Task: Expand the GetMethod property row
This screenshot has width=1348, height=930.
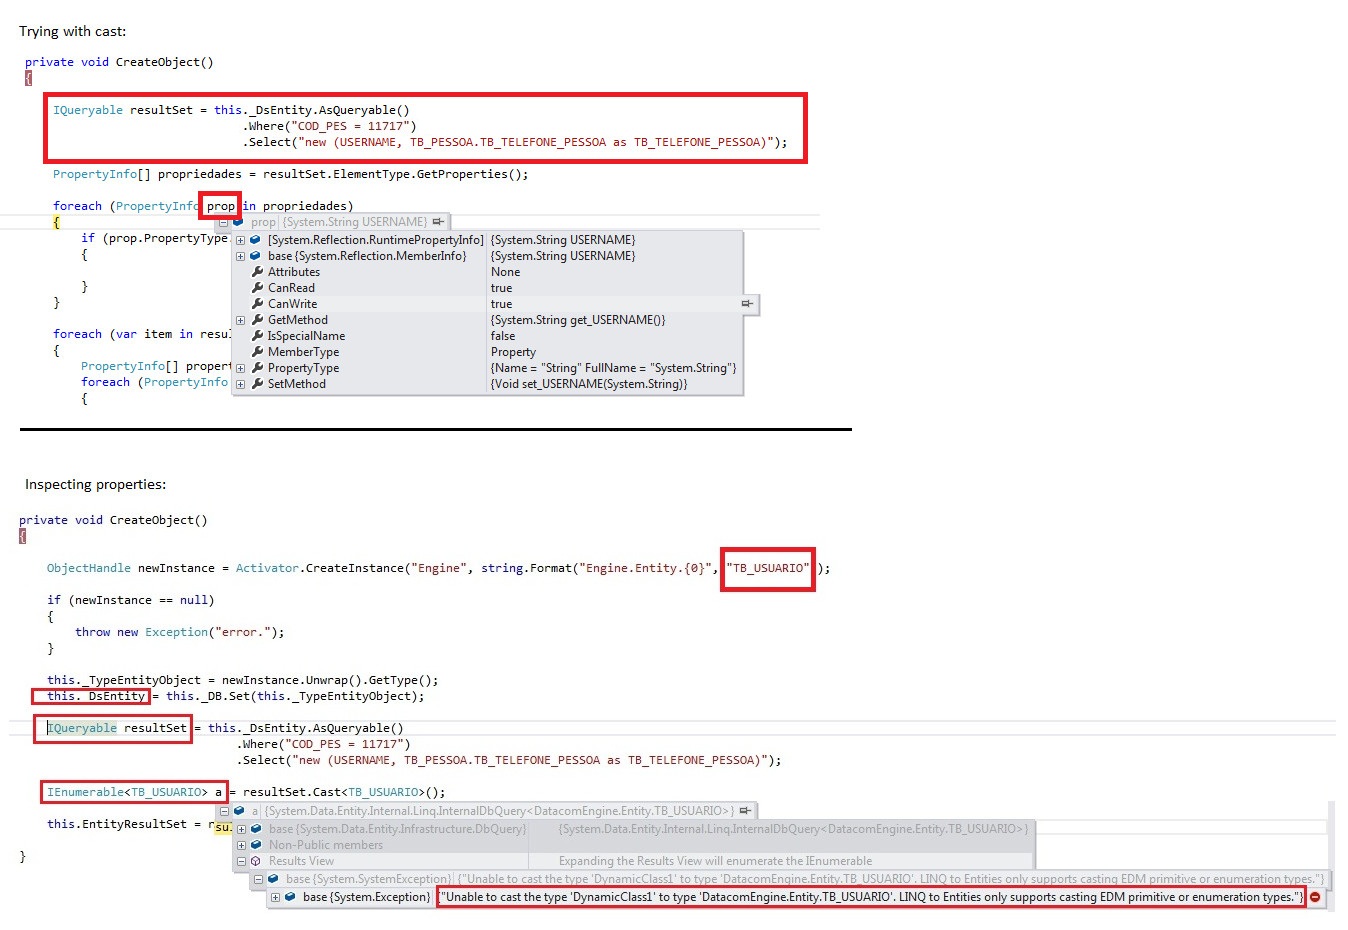Action: coord(240,320)
